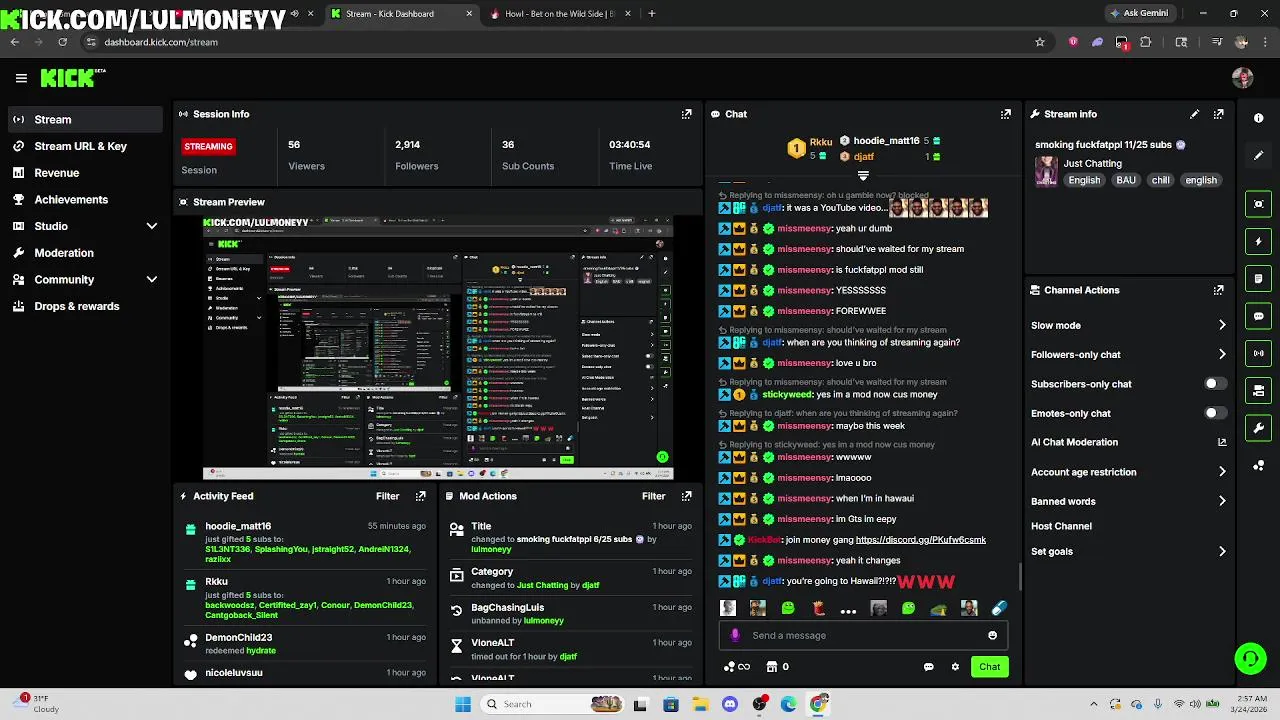Open Activity Feed Filter
Screen dimensions: 1280x720
(x=387, y=496)
